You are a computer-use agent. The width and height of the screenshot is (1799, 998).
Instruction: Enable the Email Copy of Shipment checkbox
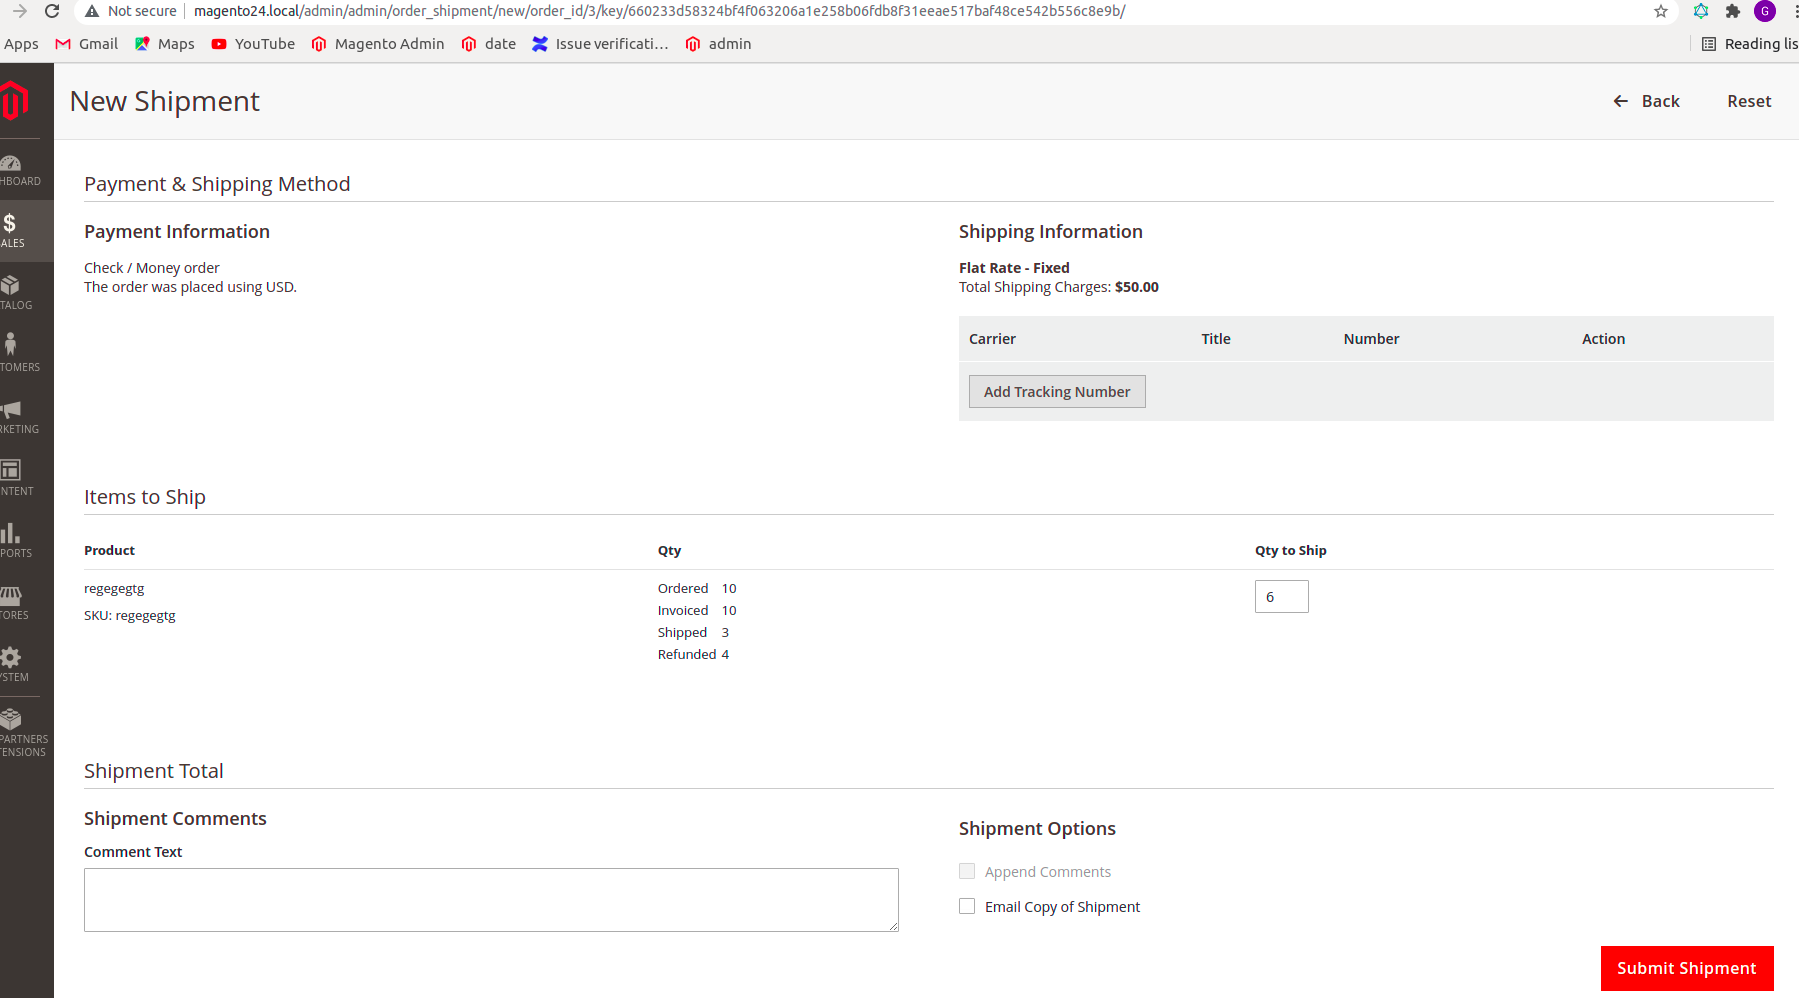pyautogui.click(x=967, y=905)
